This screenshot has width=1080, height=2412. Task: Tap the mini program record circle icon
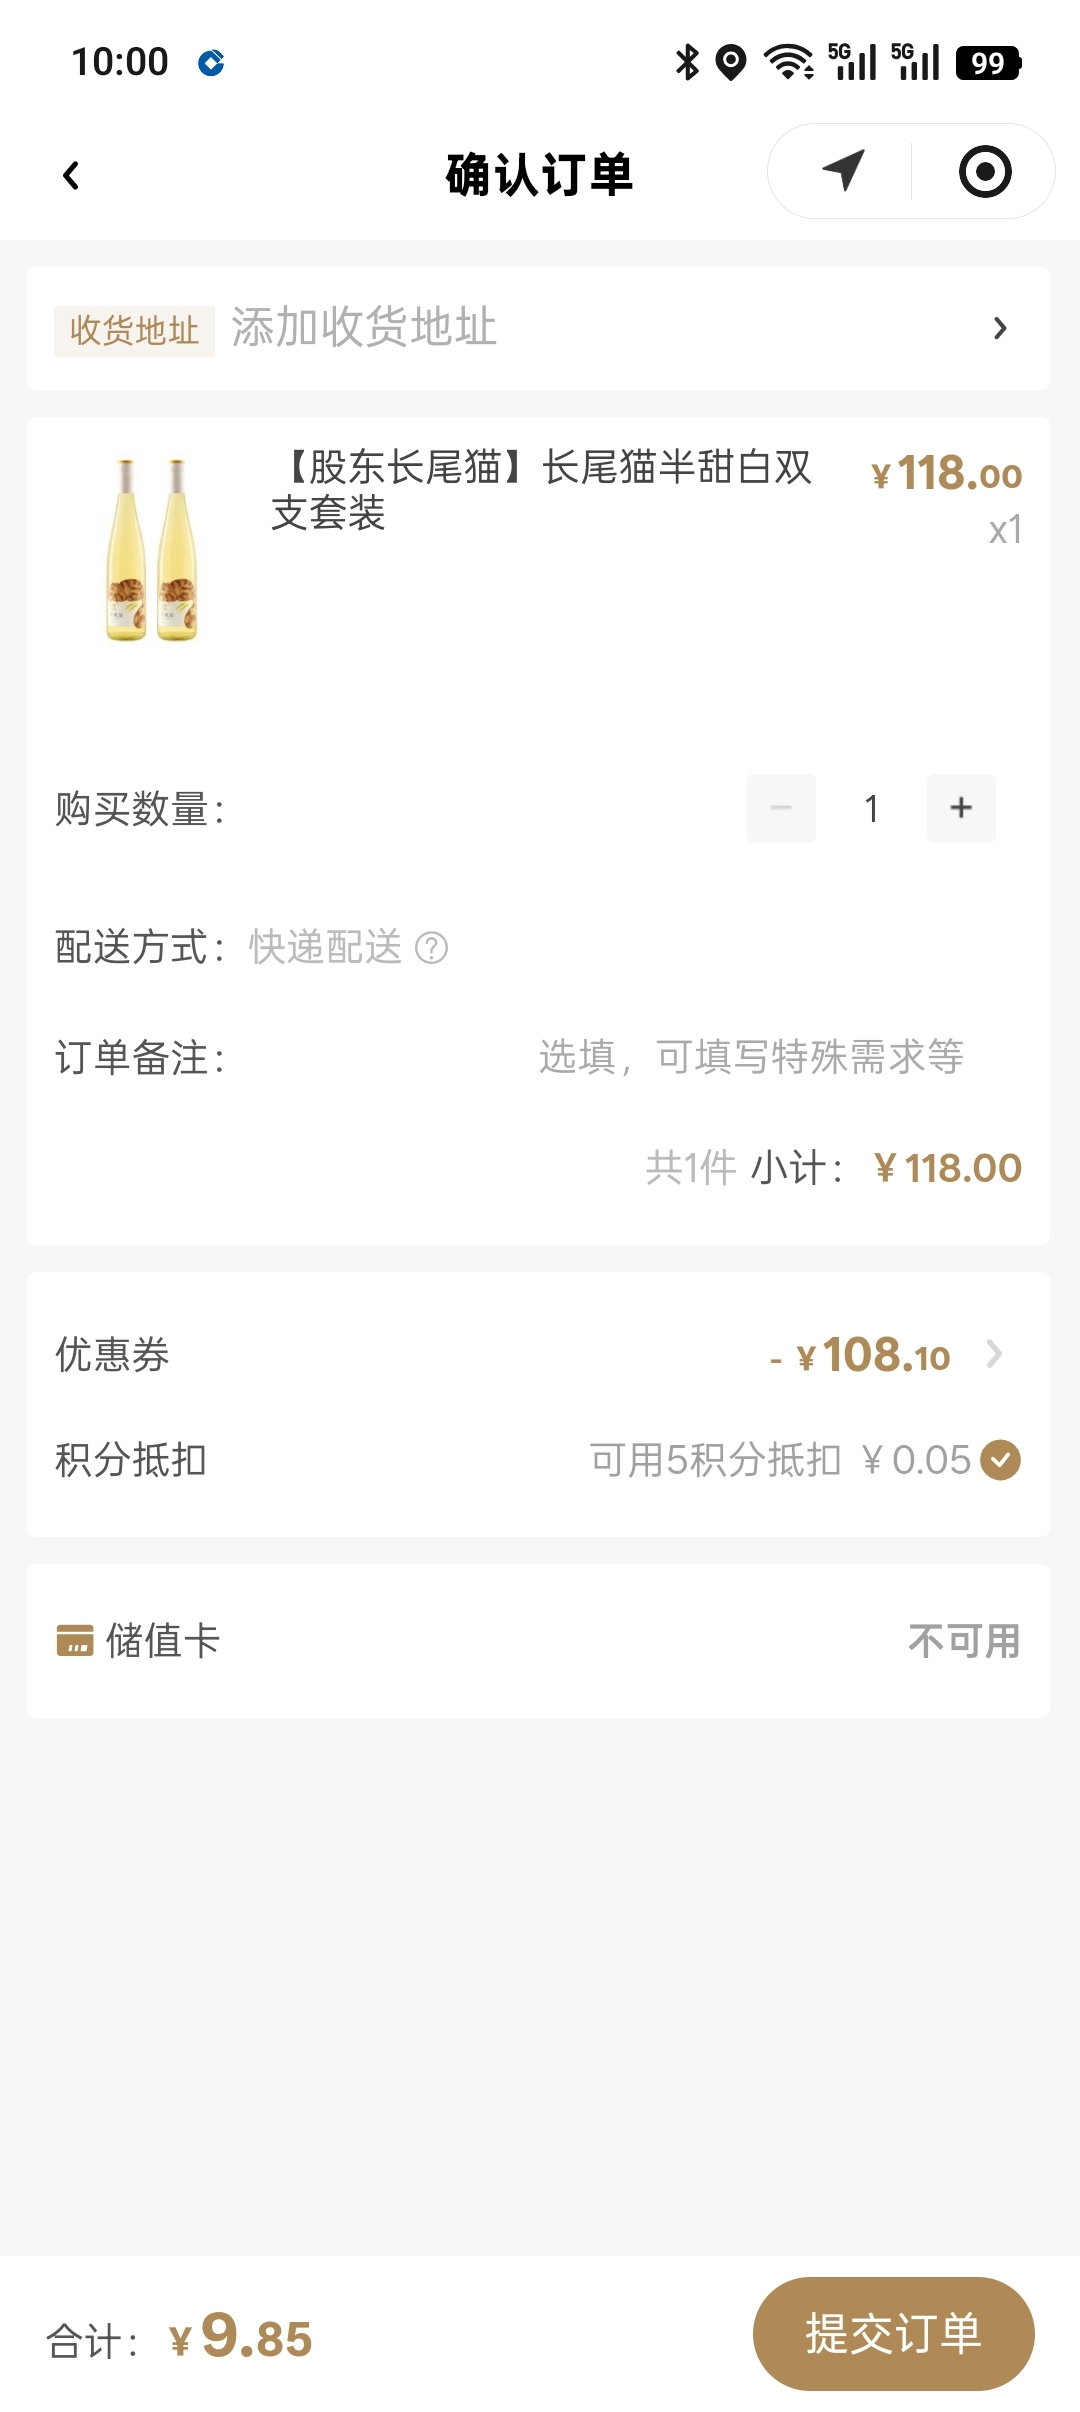click(x=984, y=171)
